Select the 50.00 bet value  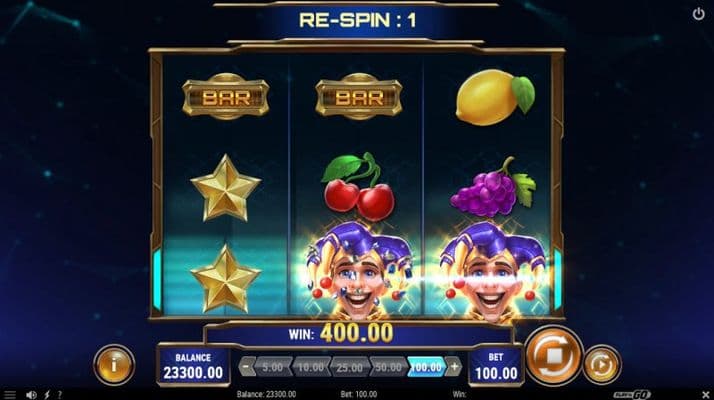tap(388, 367)
